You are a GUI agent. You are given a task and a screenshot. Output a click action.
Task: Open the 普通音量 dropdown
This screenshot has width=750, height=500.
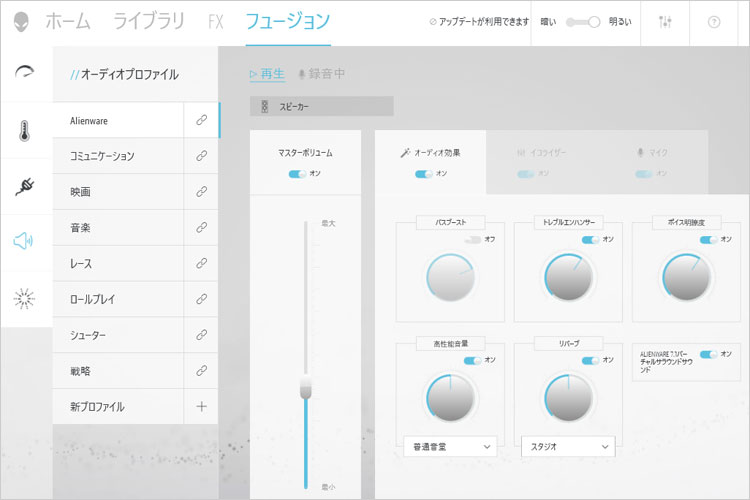[450, 446]
